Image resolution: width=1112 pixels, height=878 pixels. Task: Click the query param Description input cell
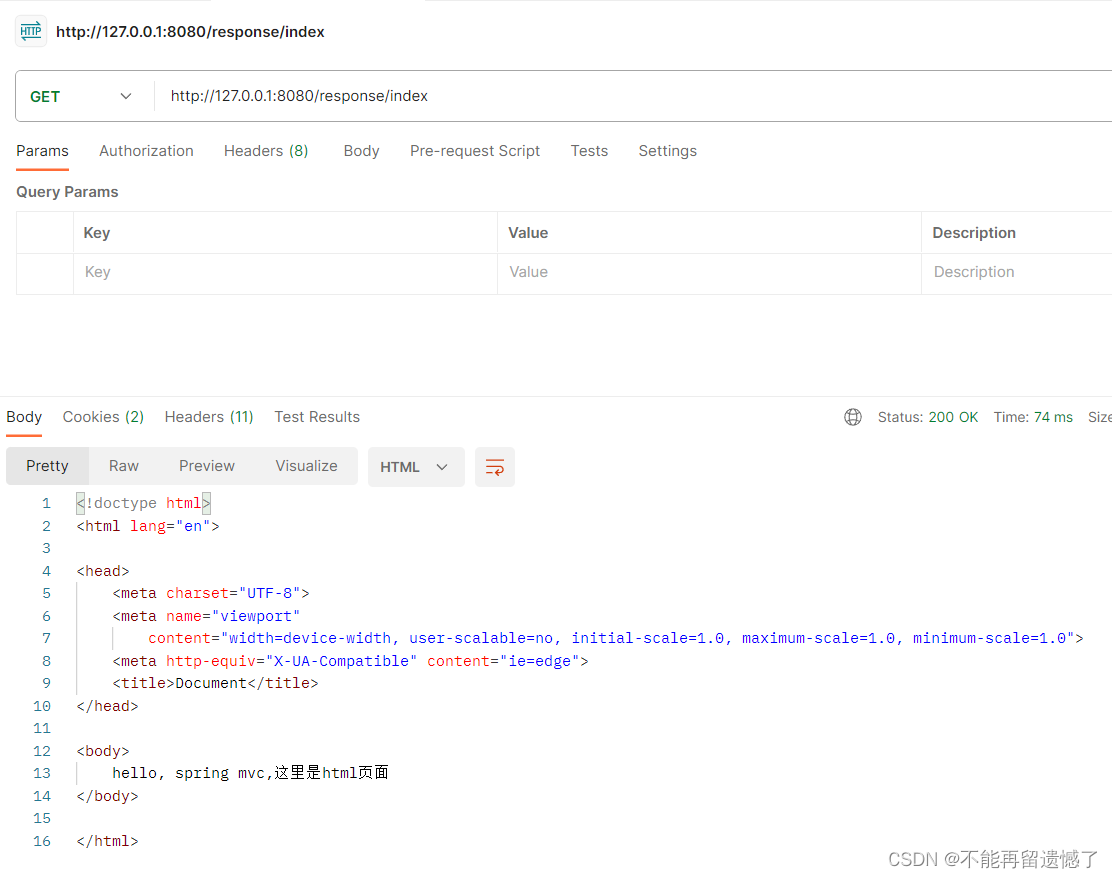pyautogui.click(x=1017, y=273)
